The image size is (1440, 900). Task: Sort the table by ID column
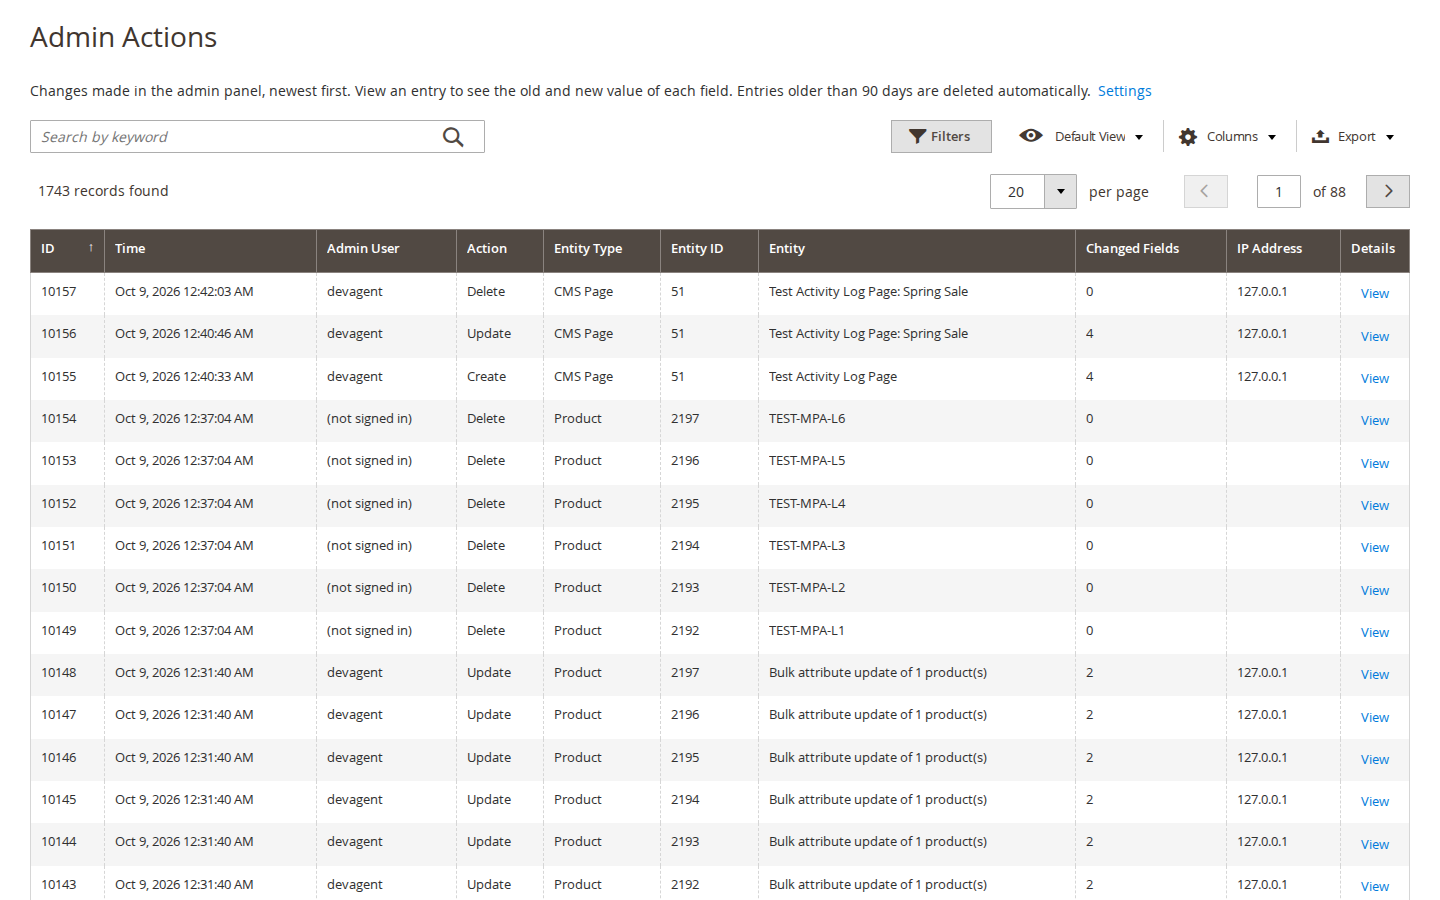tap(67, 249)
